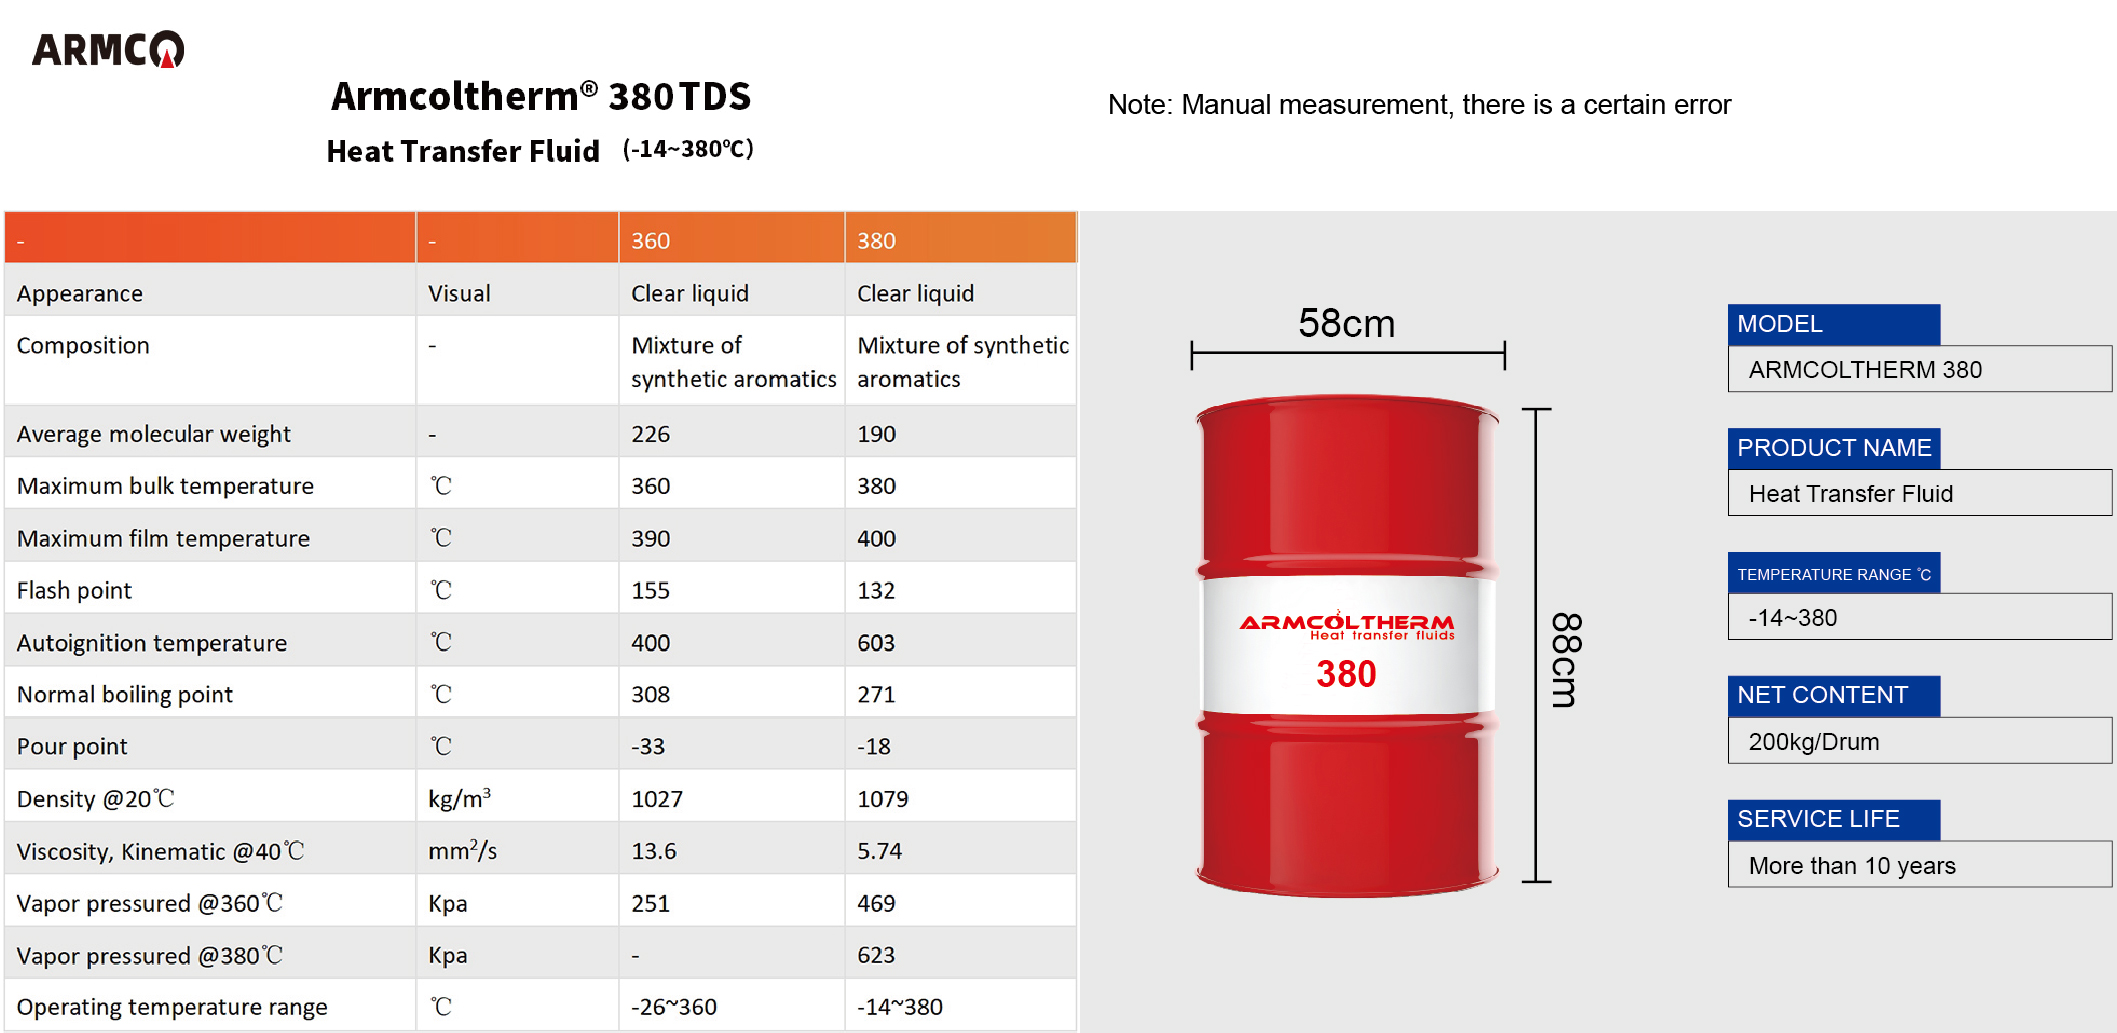Select 'Density @20℃' label
Viewport: 2117px width, 1033px height.
coord(96,799)
